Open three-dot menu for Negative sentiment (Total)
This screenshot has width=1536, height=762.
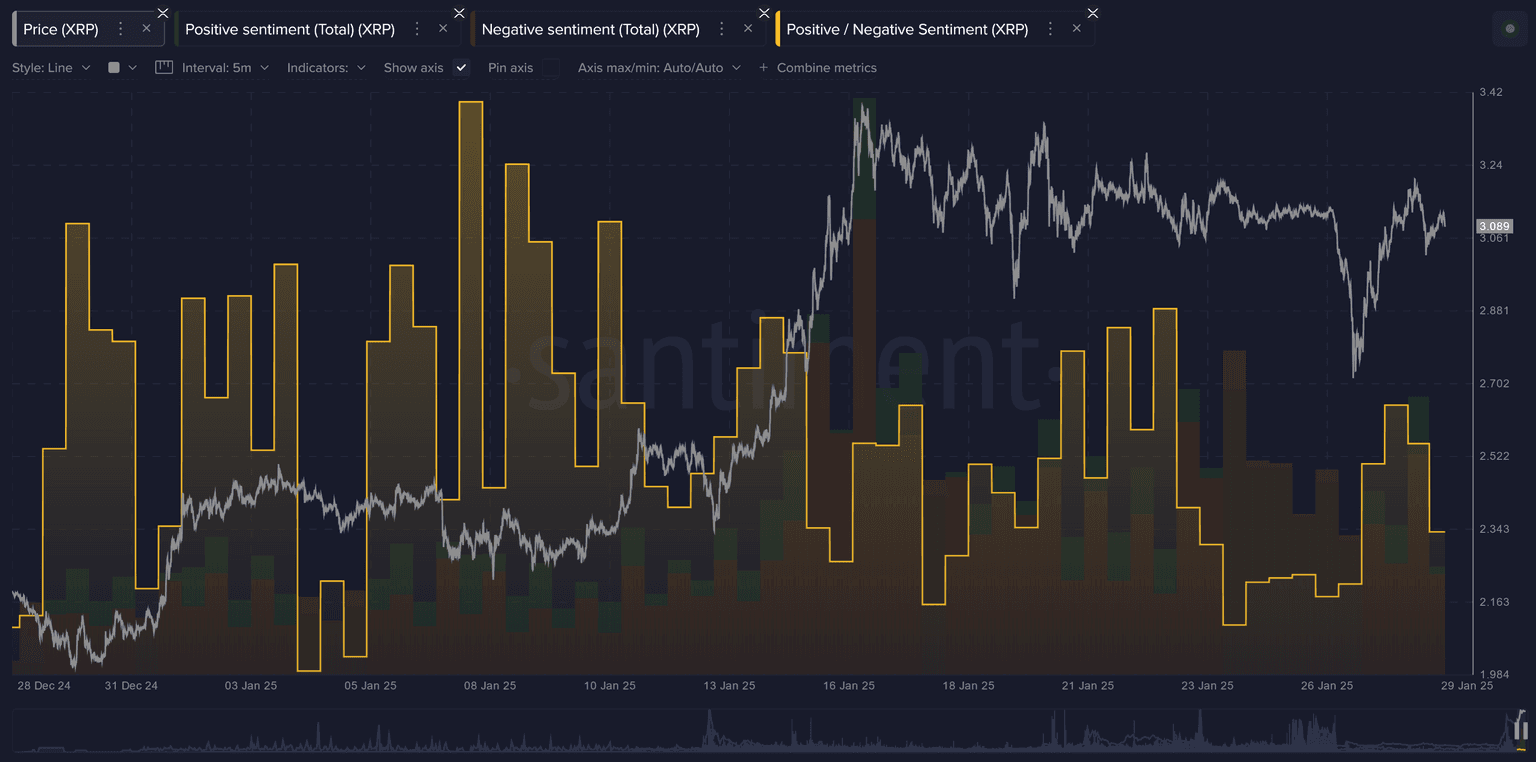722,29
